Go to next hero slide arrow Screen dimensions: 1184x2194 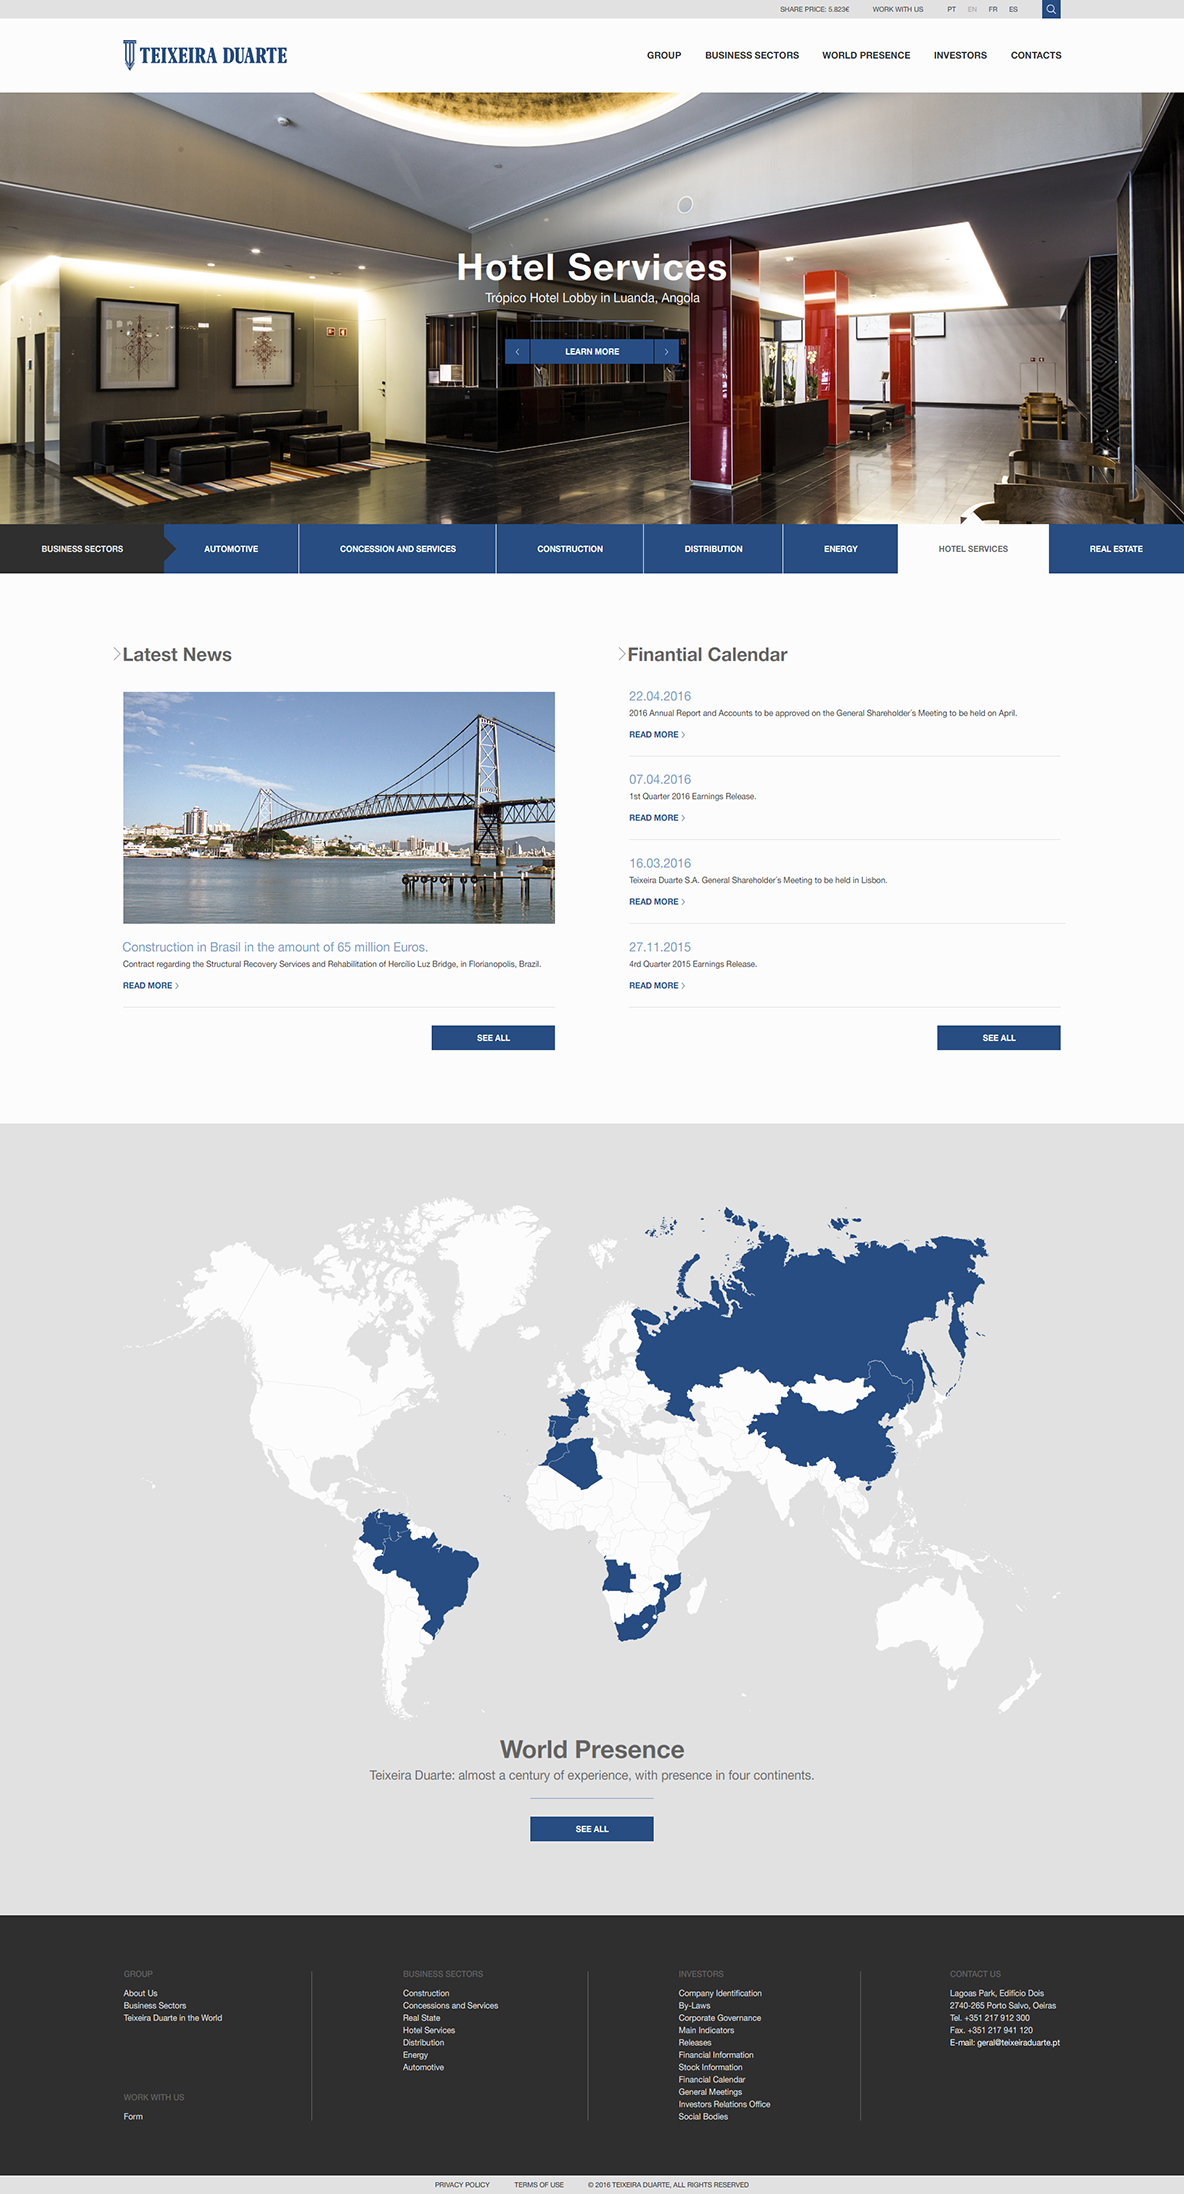(667, 352)
